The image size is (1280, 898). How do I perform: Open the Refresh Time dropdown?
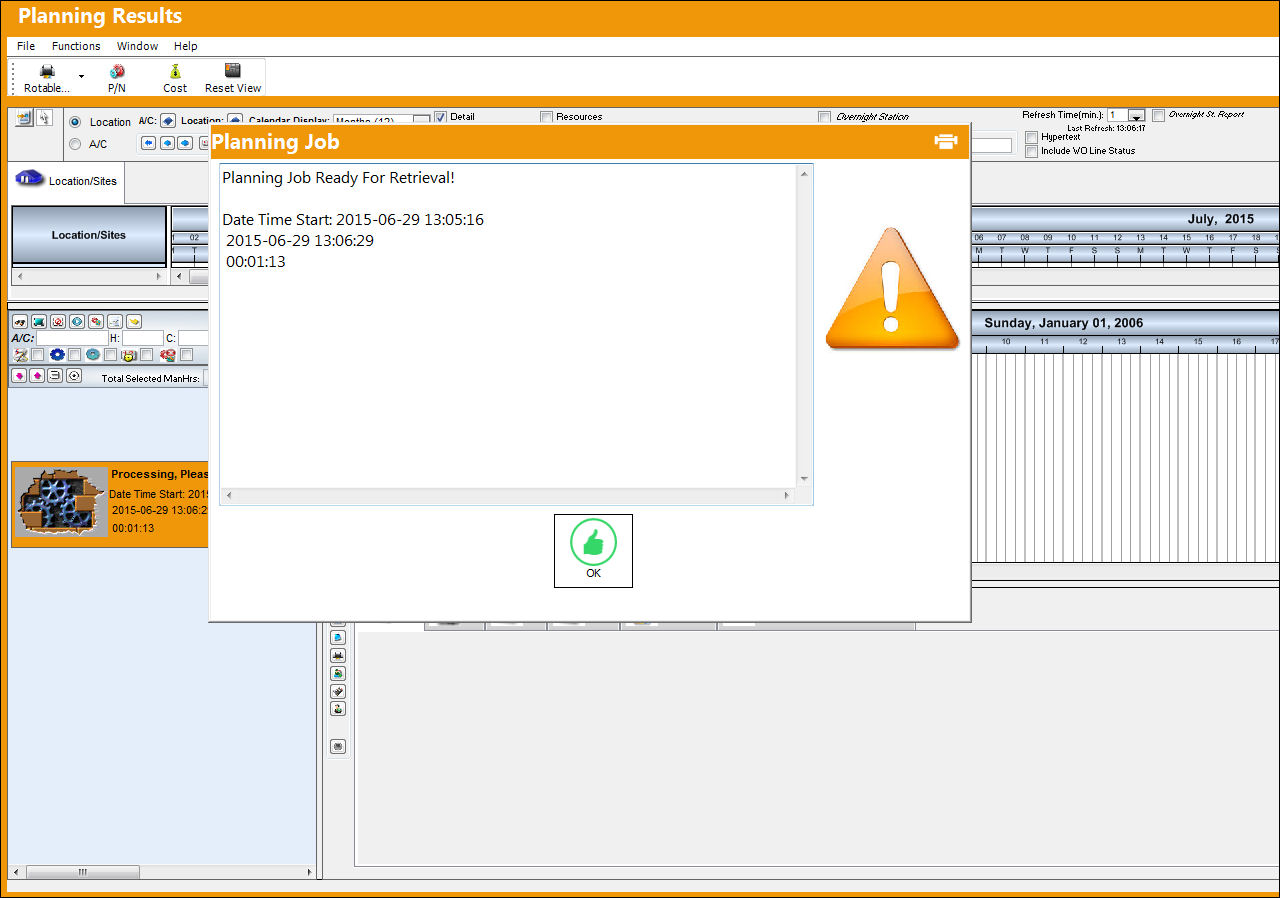tap(1136, 116)
